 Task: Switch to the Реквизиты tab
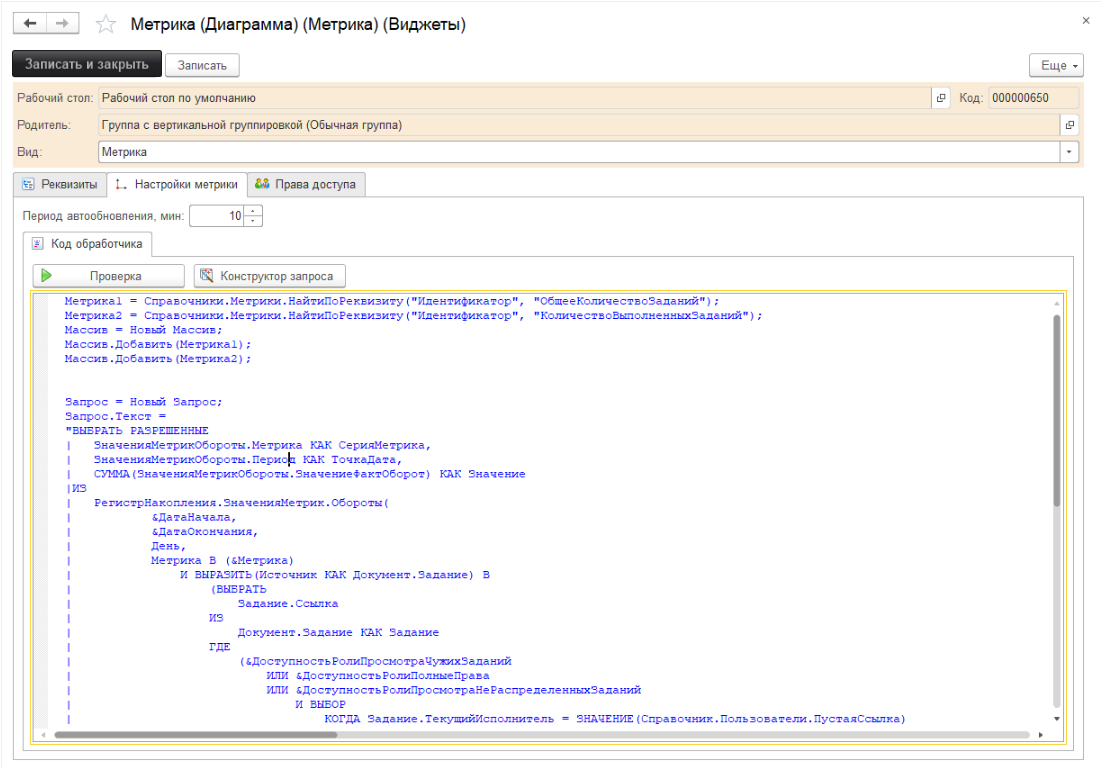pyautogui.click(x=60, y=184)
